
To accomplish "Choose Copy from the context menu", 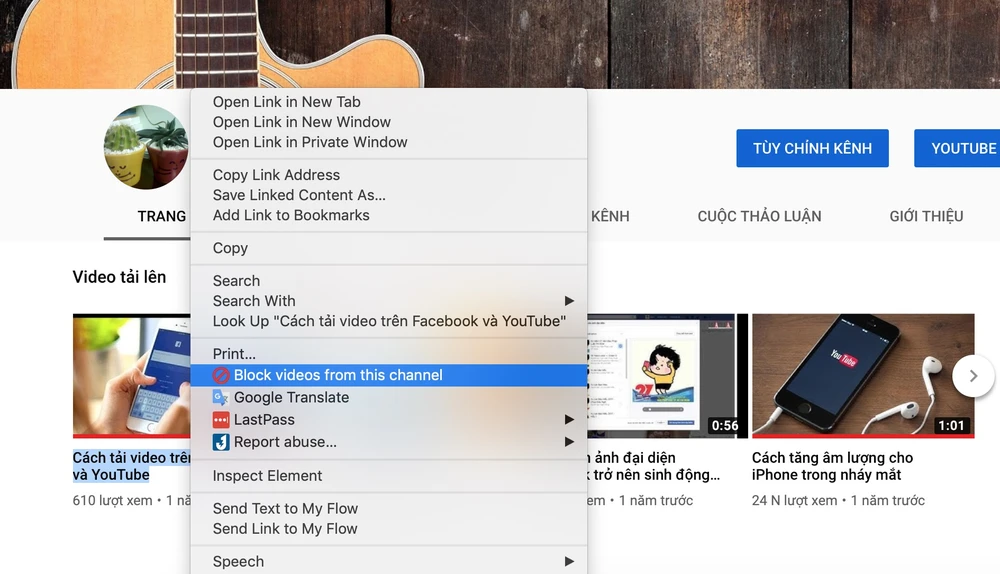I will click(388, 248).
